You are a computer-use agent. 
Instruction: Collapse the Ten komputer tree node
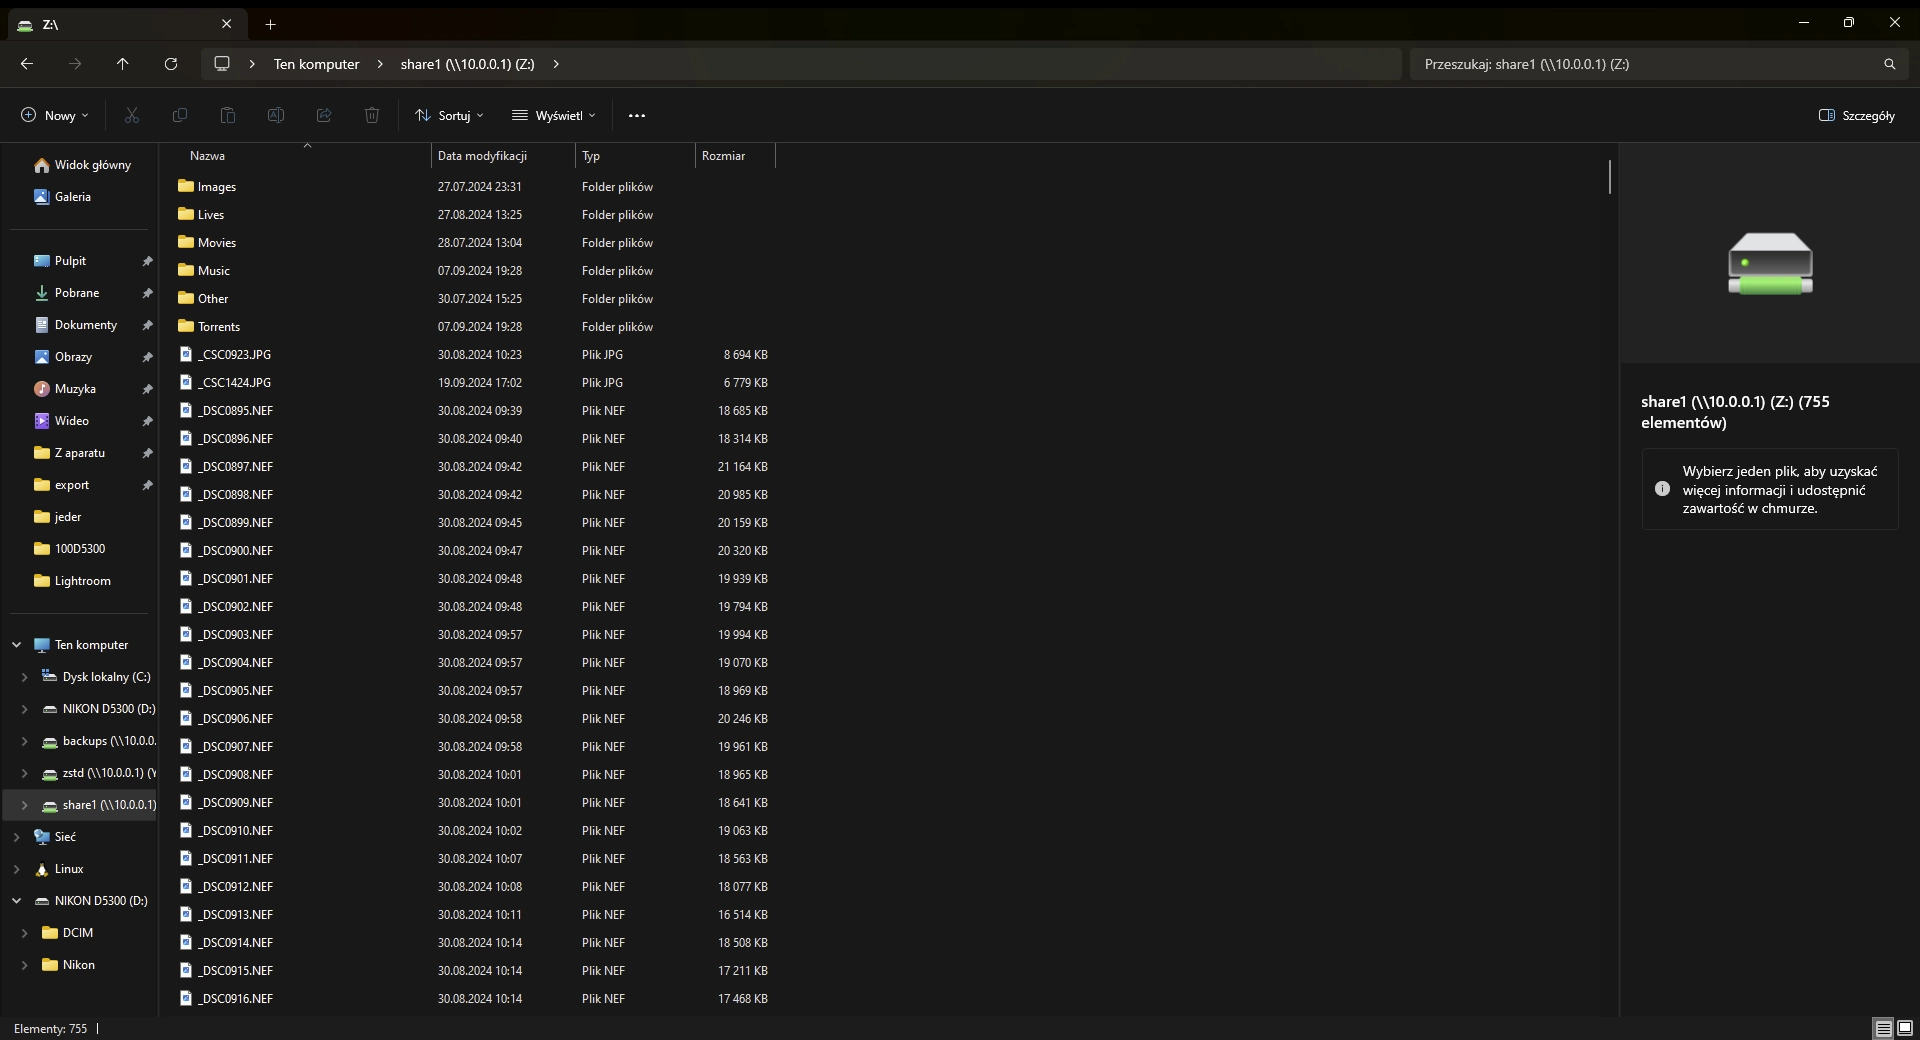tap(17, 645)
